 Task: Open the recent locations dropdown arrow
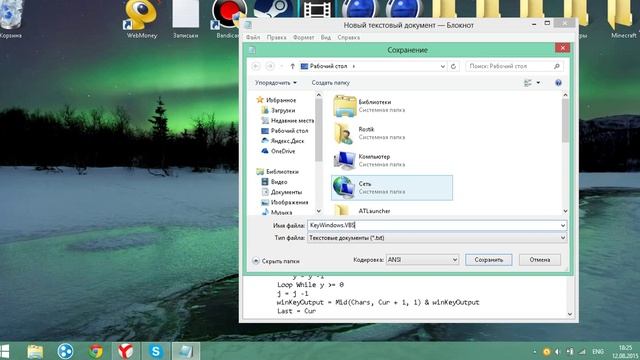coord(281,66)
